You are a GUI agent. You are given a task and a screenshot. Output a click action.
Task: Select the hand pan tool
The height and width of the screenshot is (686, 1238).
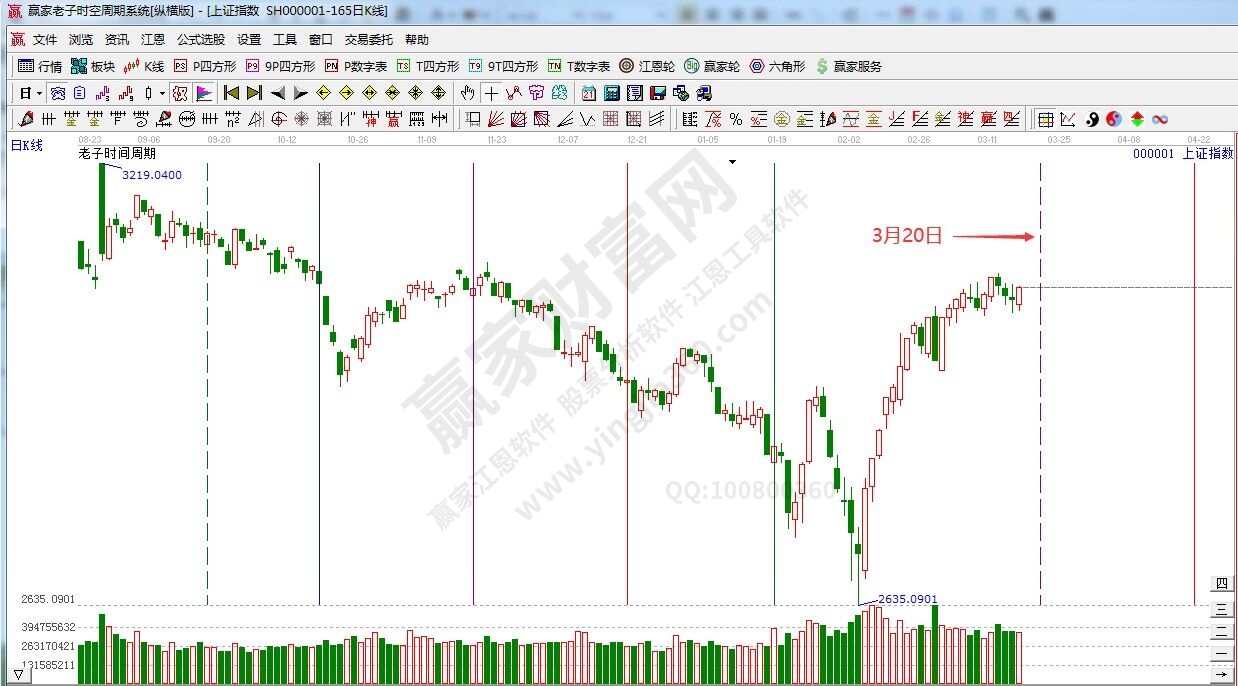[467, 93]
